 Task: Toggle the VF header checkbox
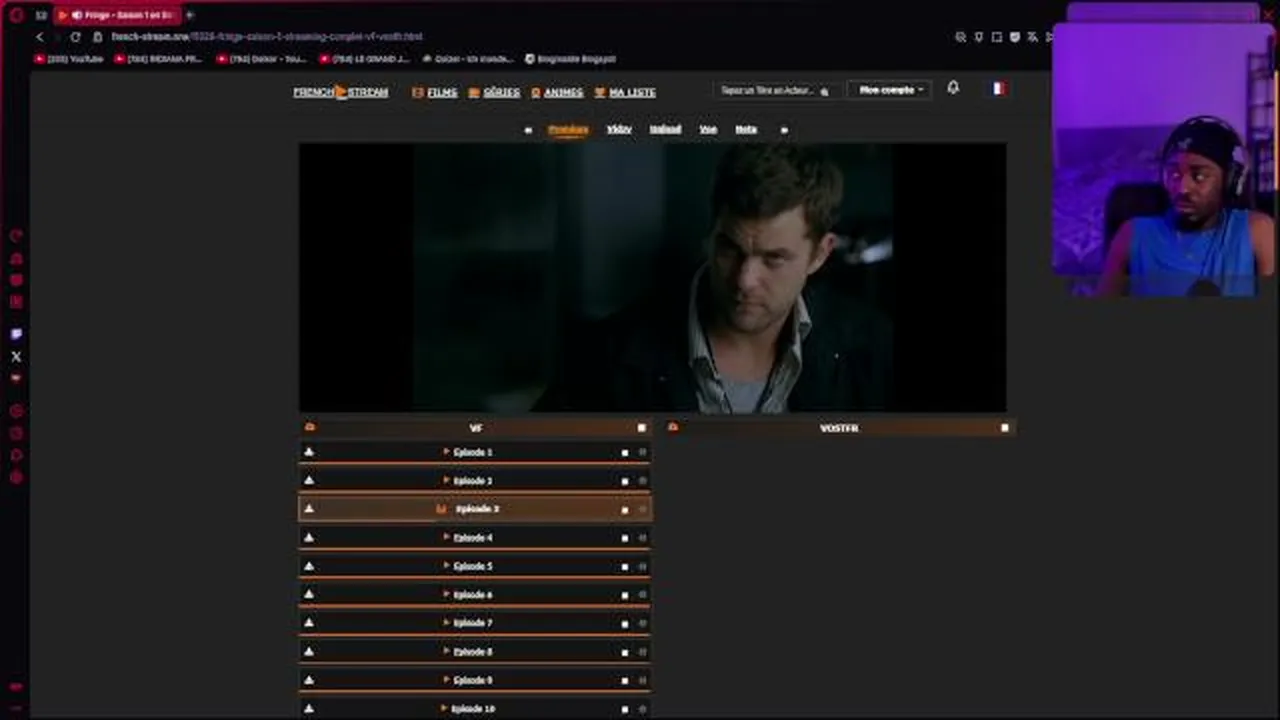(642, 428)
